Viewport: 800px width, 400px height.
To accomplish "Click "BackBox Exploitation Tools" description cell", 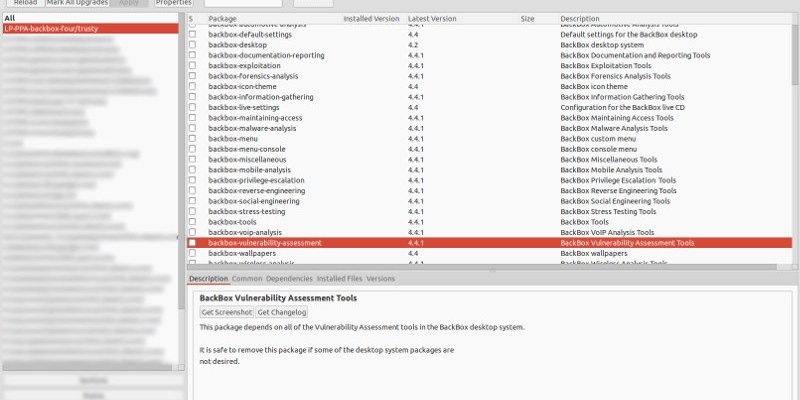I will click(x=606, y=65).
